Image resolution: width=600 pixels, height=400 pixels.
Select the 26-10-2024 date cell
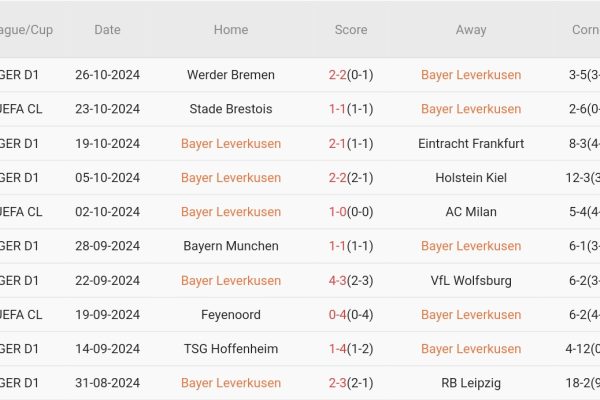107,75
